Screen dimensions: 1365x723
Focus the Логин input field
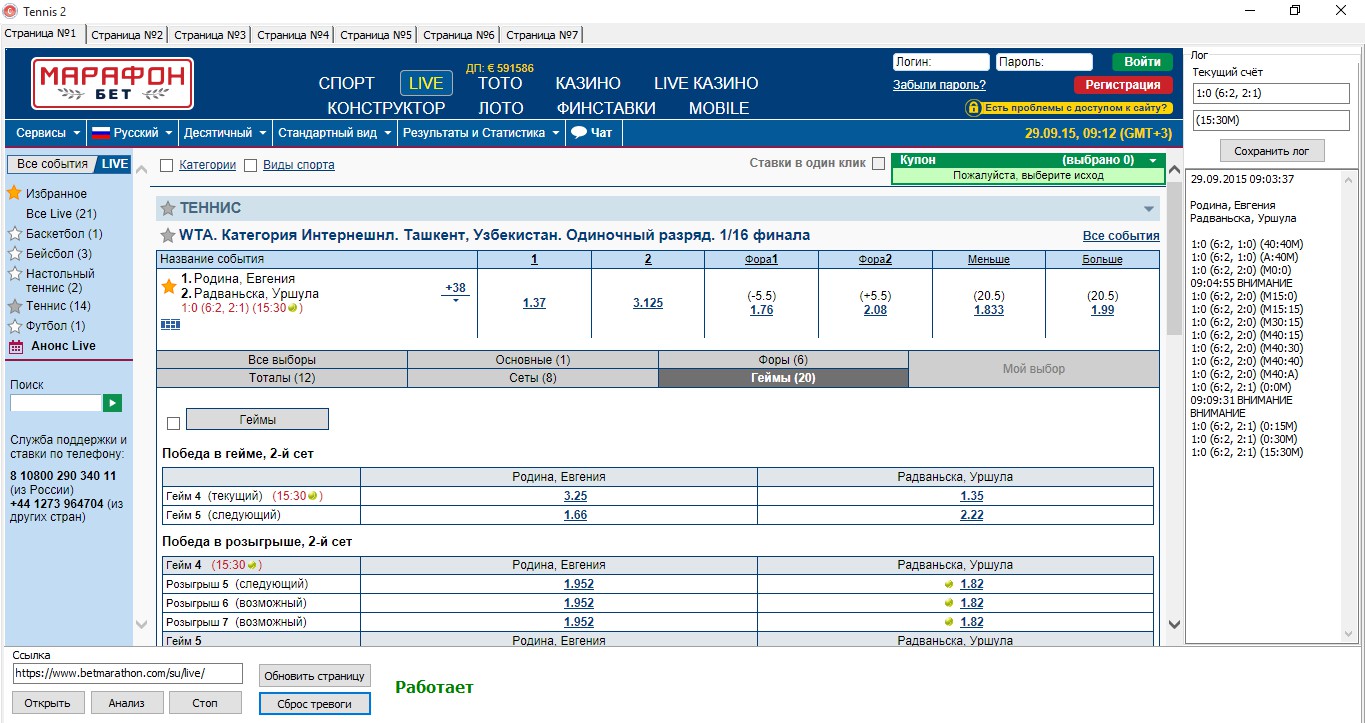(941, 62)
